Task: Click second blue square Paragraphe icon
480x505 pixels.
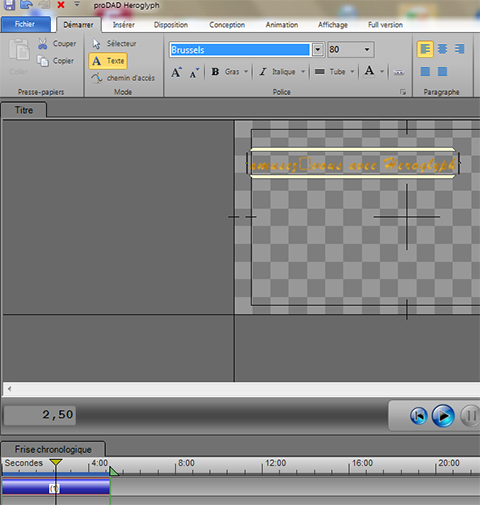Action: tap(442, 71)
